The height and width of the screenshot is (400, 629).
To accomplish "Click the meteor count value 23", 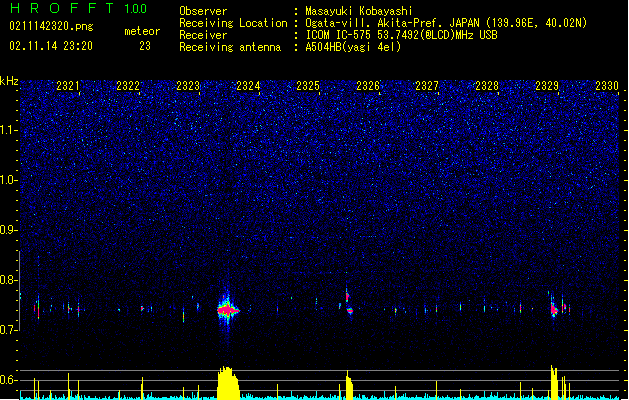I will pyautogui.click(x=145, y=46).
